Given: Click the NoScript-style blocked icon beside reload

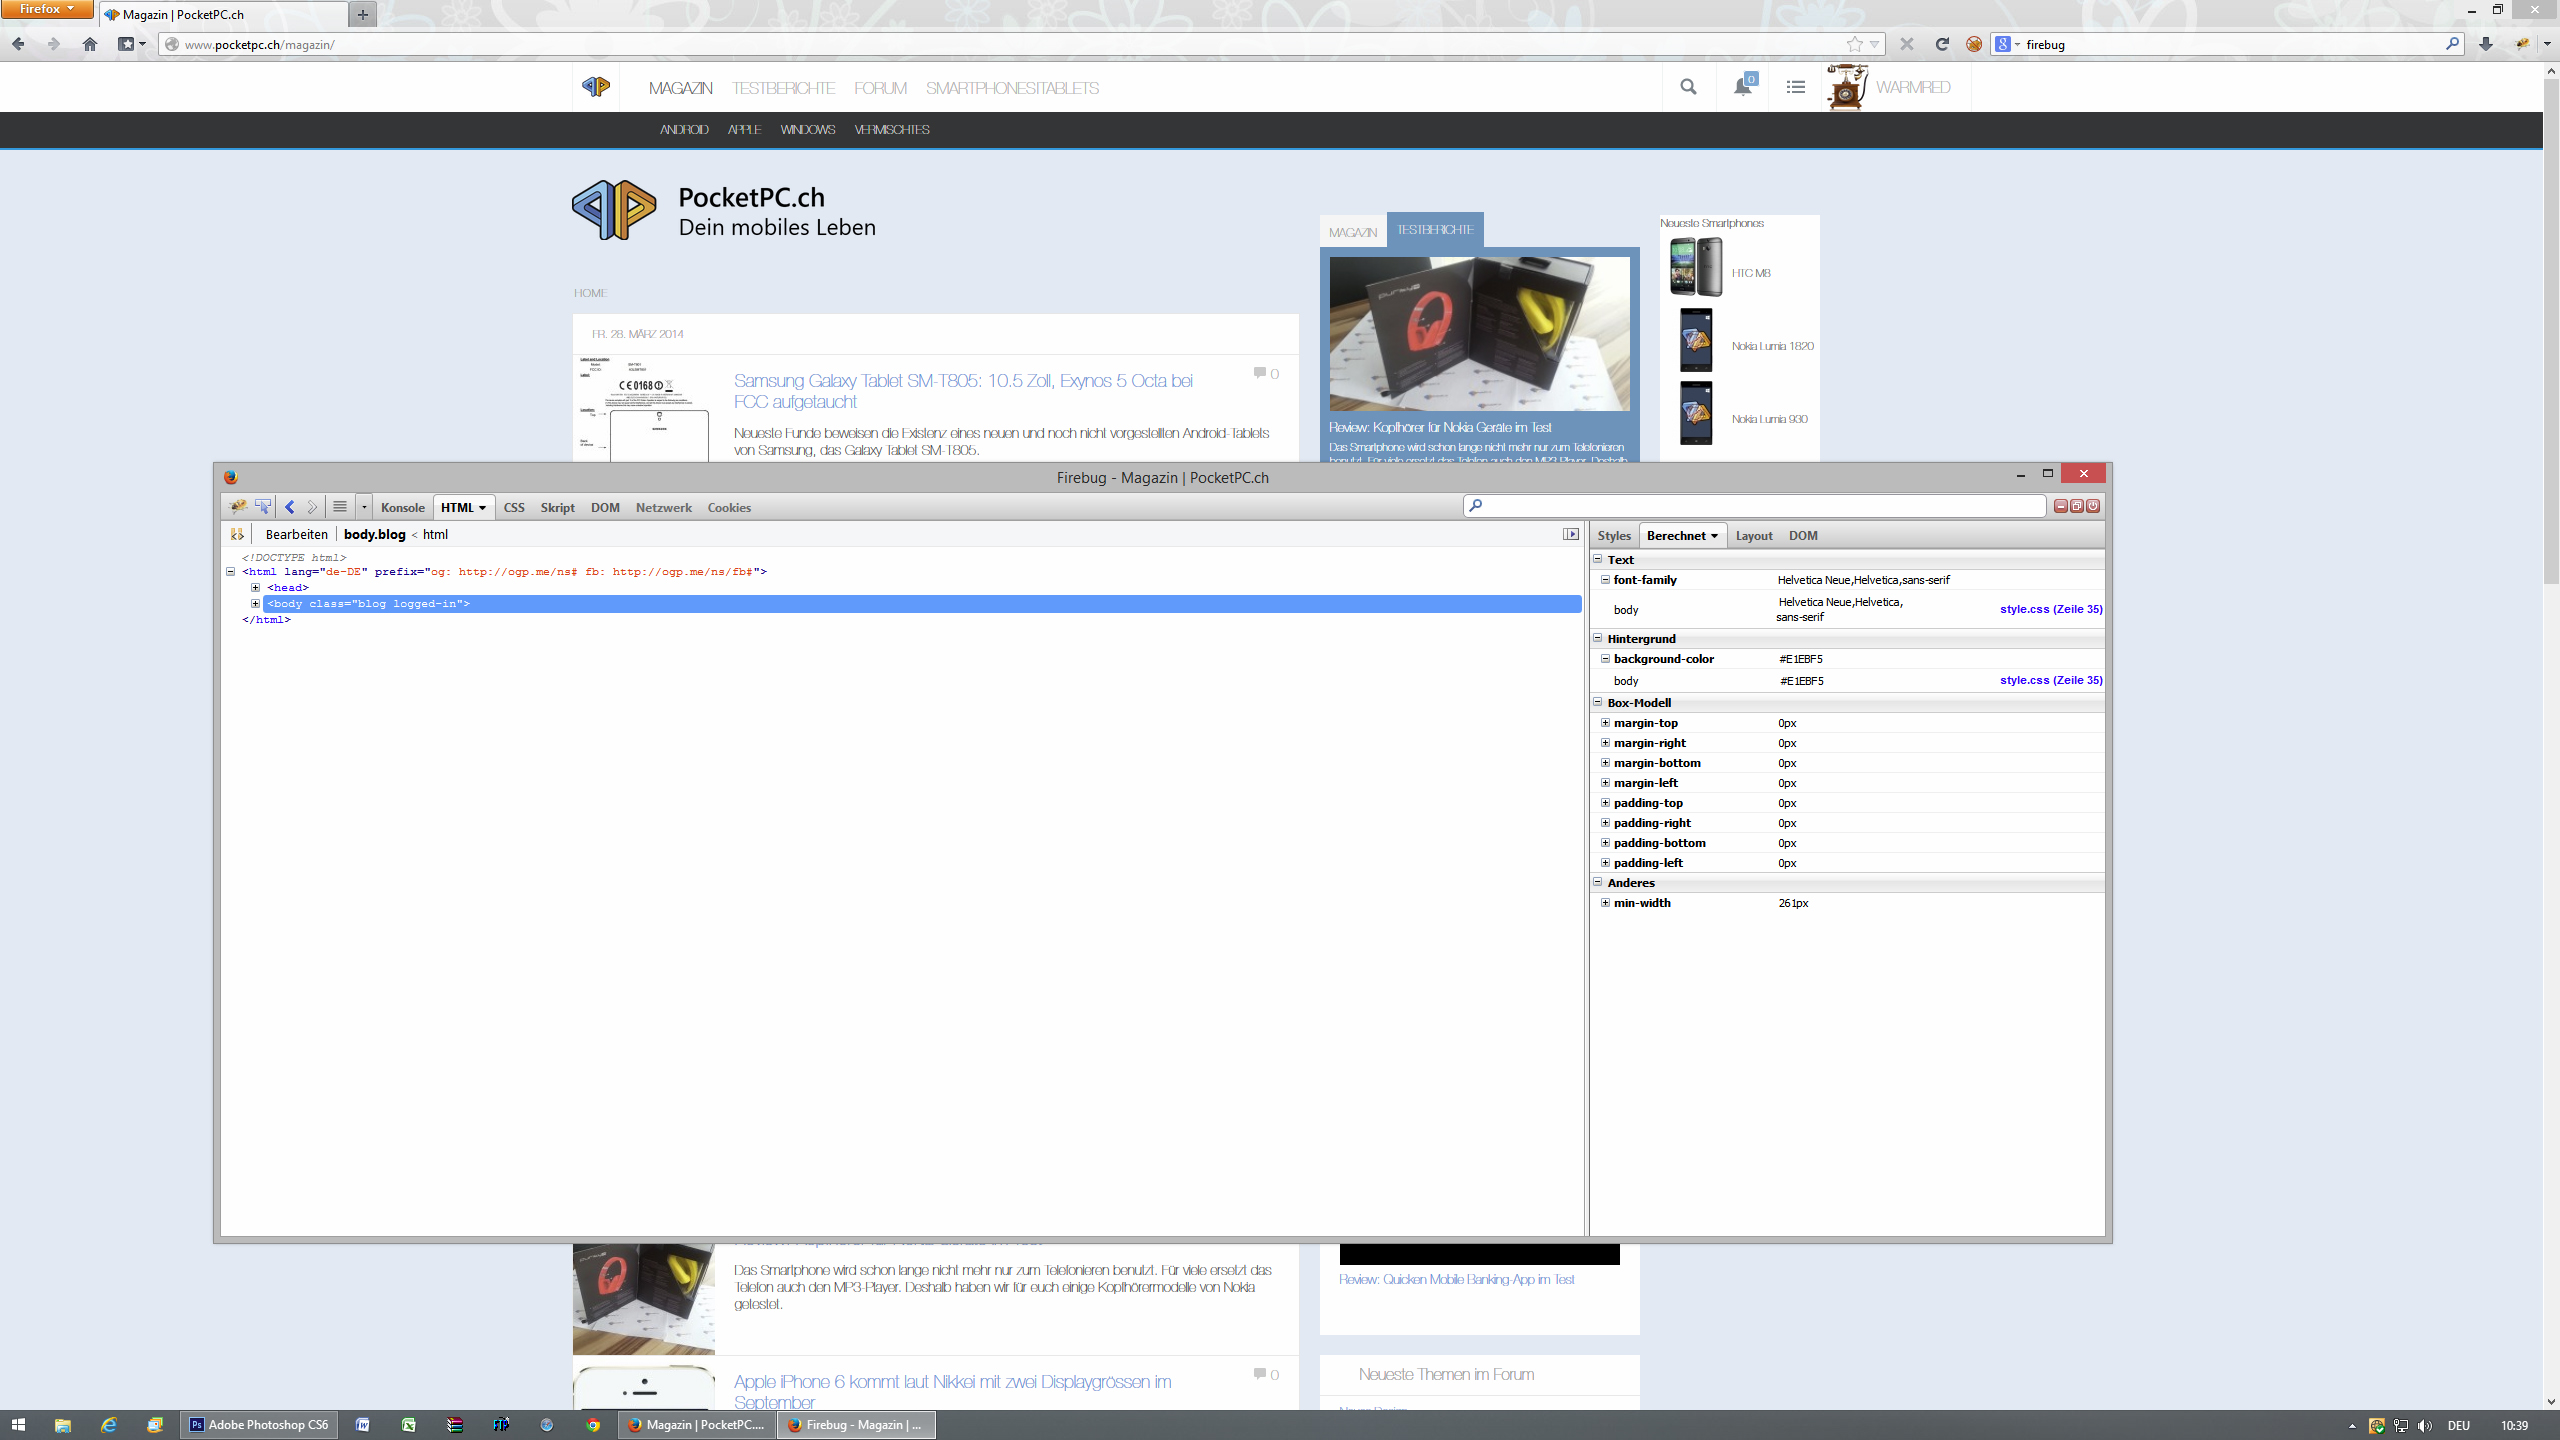Looking at the screenshot, I should (1974, 44).
